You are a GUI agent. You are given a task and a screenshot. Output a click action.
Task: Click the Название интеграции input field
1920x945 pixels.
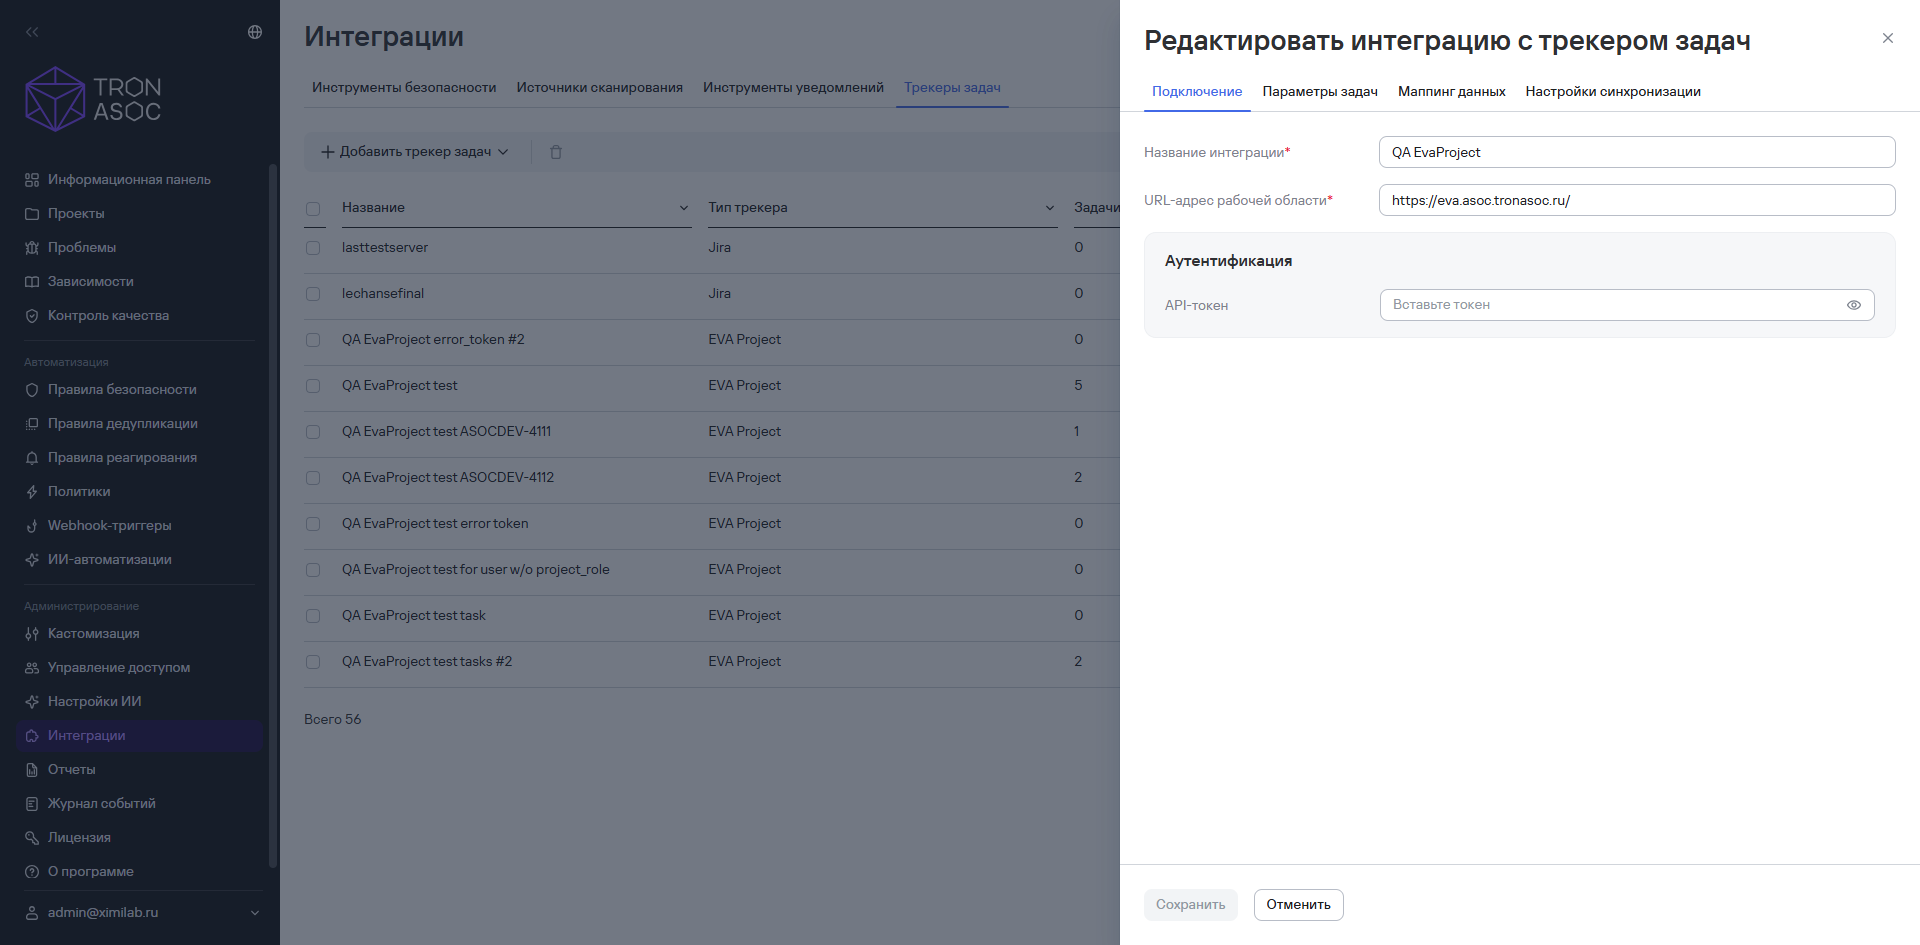pos(1637,152)
